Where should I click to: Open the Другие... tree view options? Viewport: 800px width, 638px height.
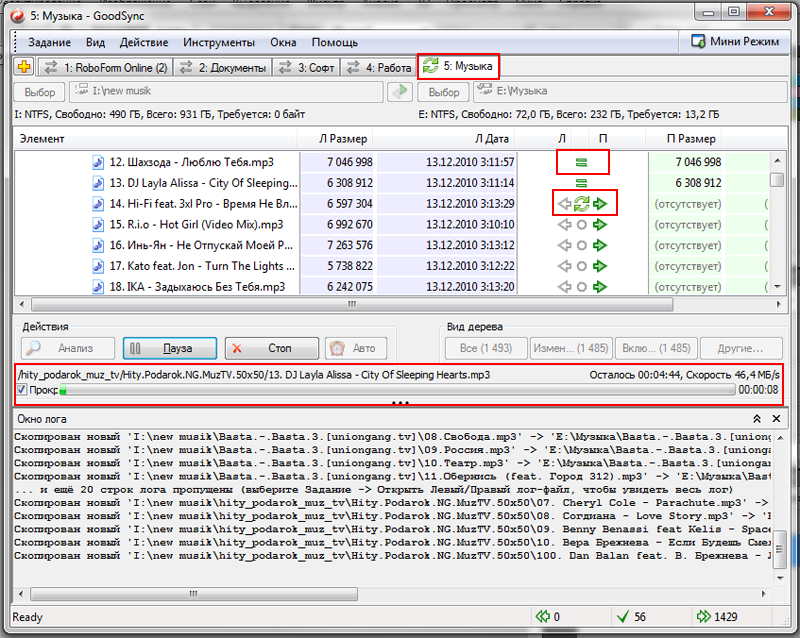[x=741, y=349]
